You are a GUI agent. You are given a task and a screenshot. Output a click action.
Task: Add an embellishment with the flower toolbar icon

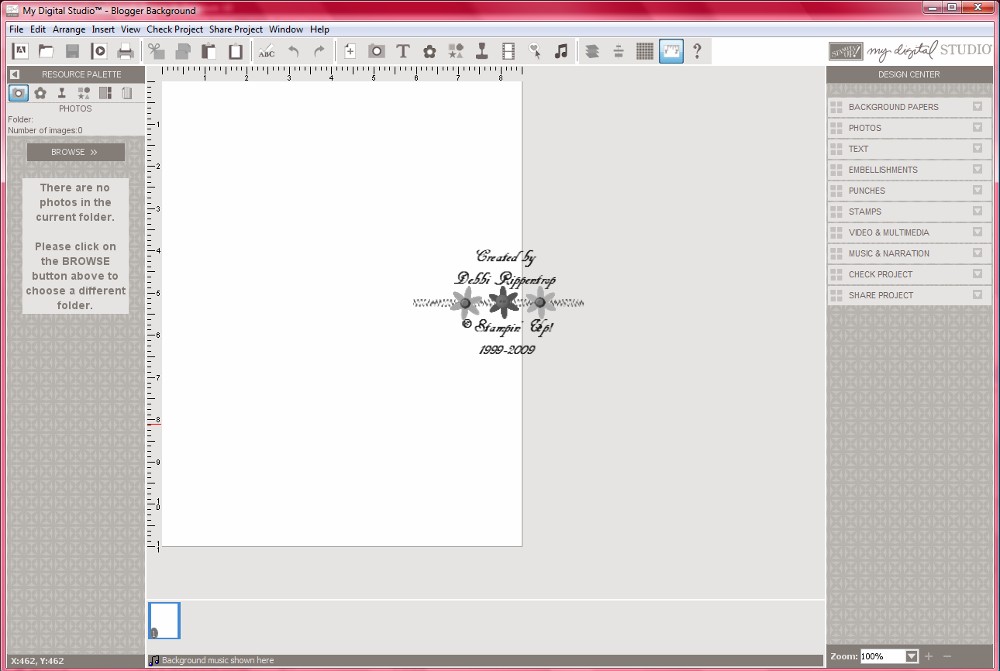pos(429,51)
